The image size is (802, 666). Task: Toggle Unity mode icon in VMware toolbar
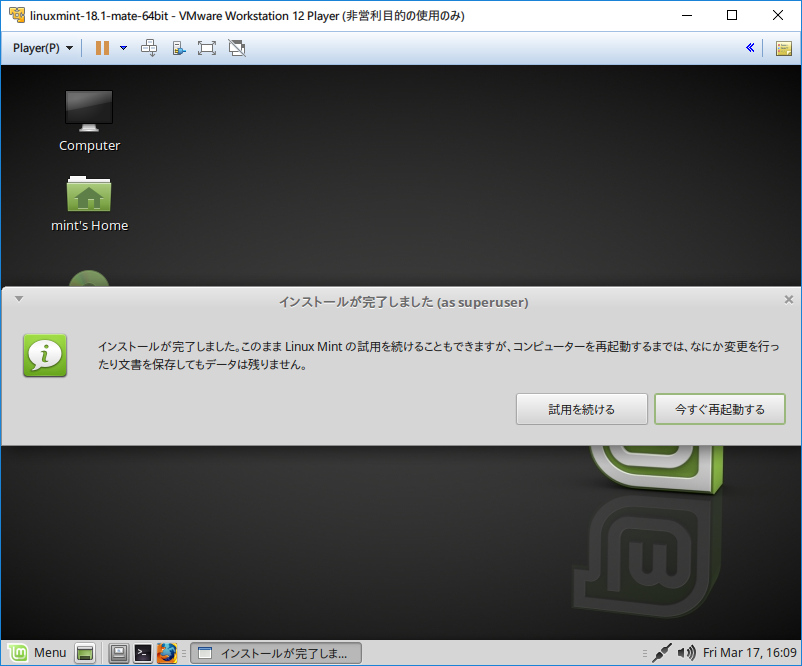pyautogui.click(x=237, y=48)
